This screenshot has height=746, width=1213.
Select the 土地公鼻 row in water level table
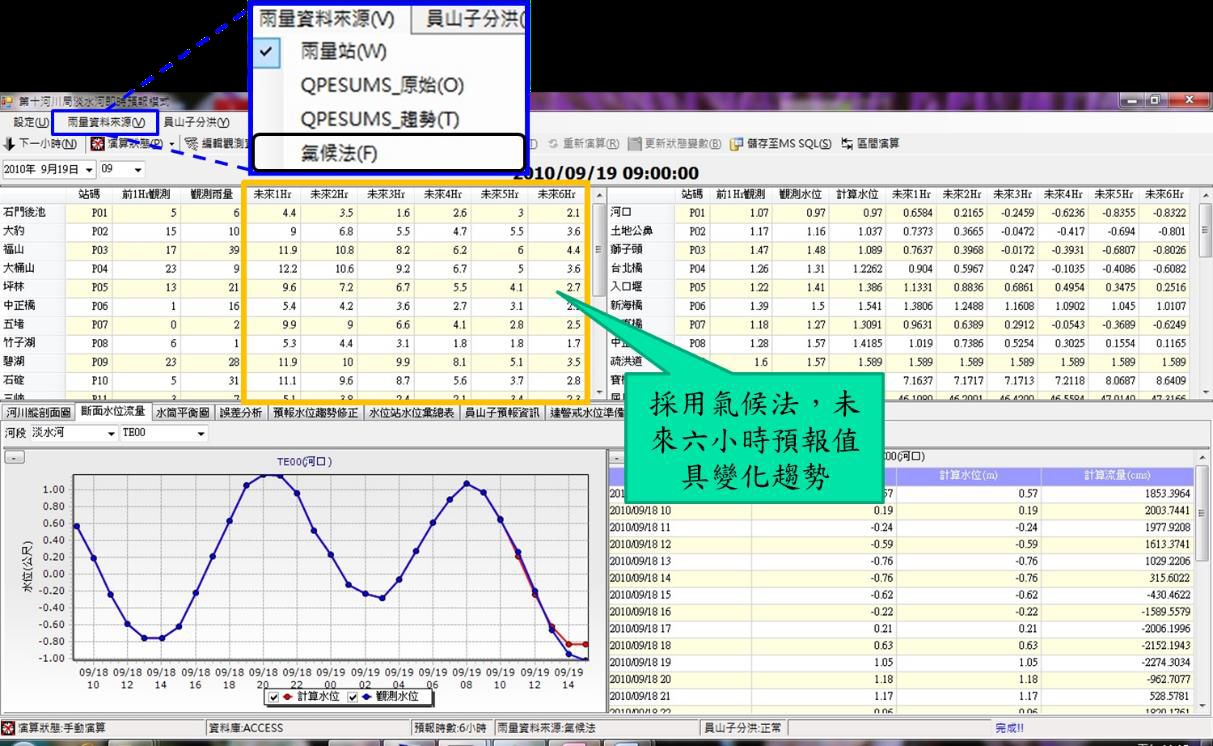[901, 231]
